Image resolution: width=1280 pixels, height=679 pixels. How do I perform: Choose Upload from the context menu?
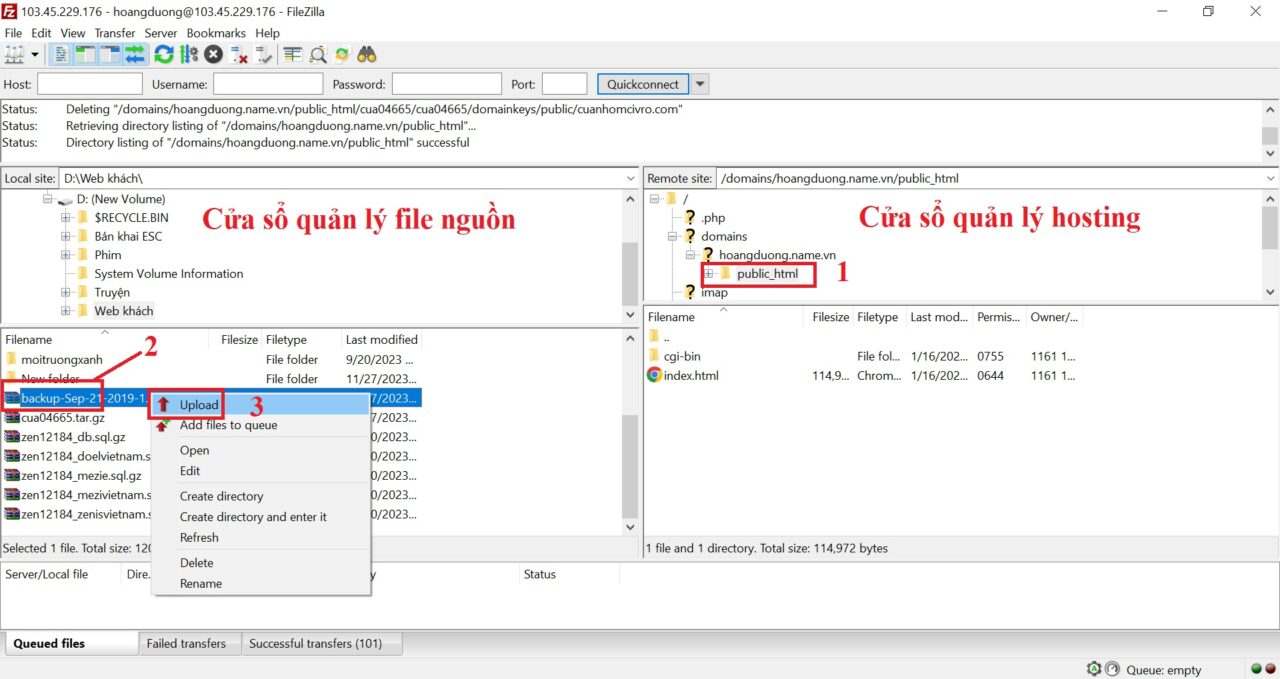(x=262, y=405)
